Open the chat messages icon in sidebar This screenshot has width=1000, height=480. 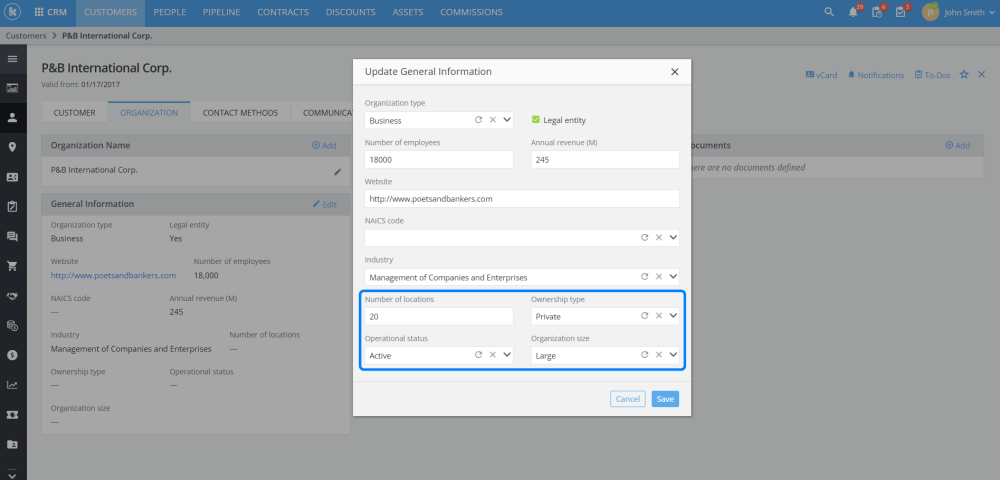[x=12, y=236]
